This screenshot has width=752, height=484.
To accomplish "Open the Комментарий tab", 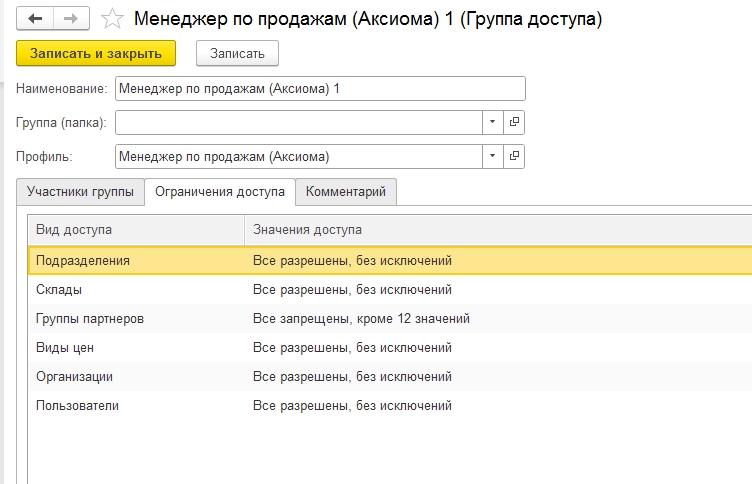I will coord(347,191).
